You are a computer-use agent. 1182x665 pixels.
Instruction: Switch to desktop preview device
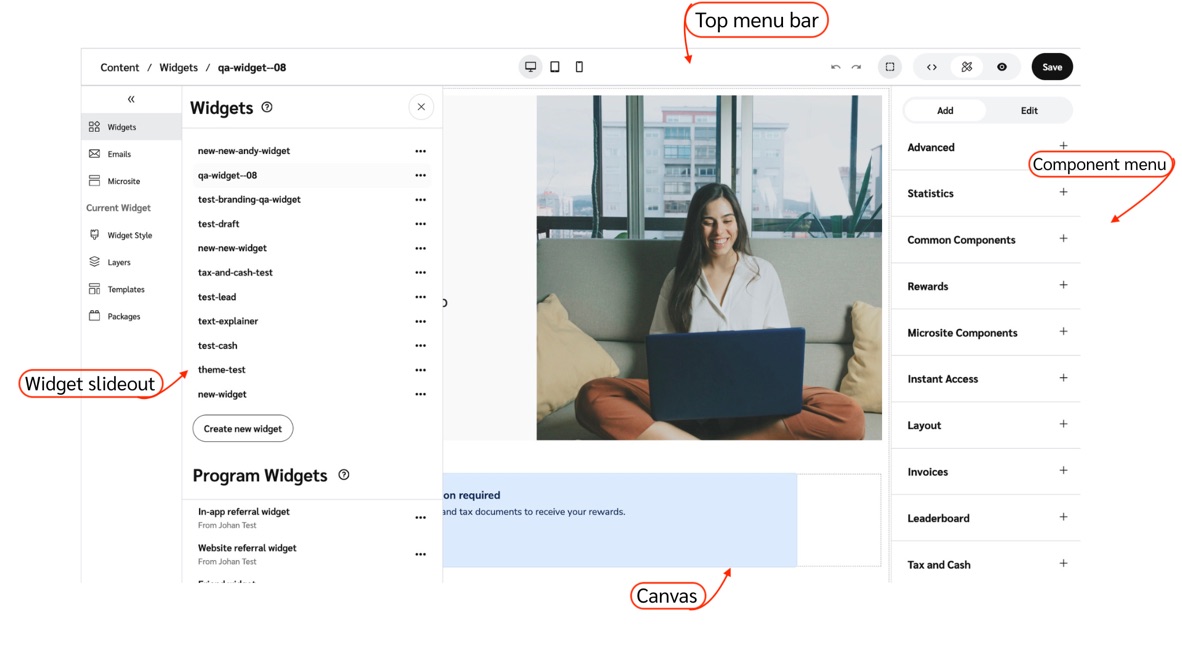[530, 67]
